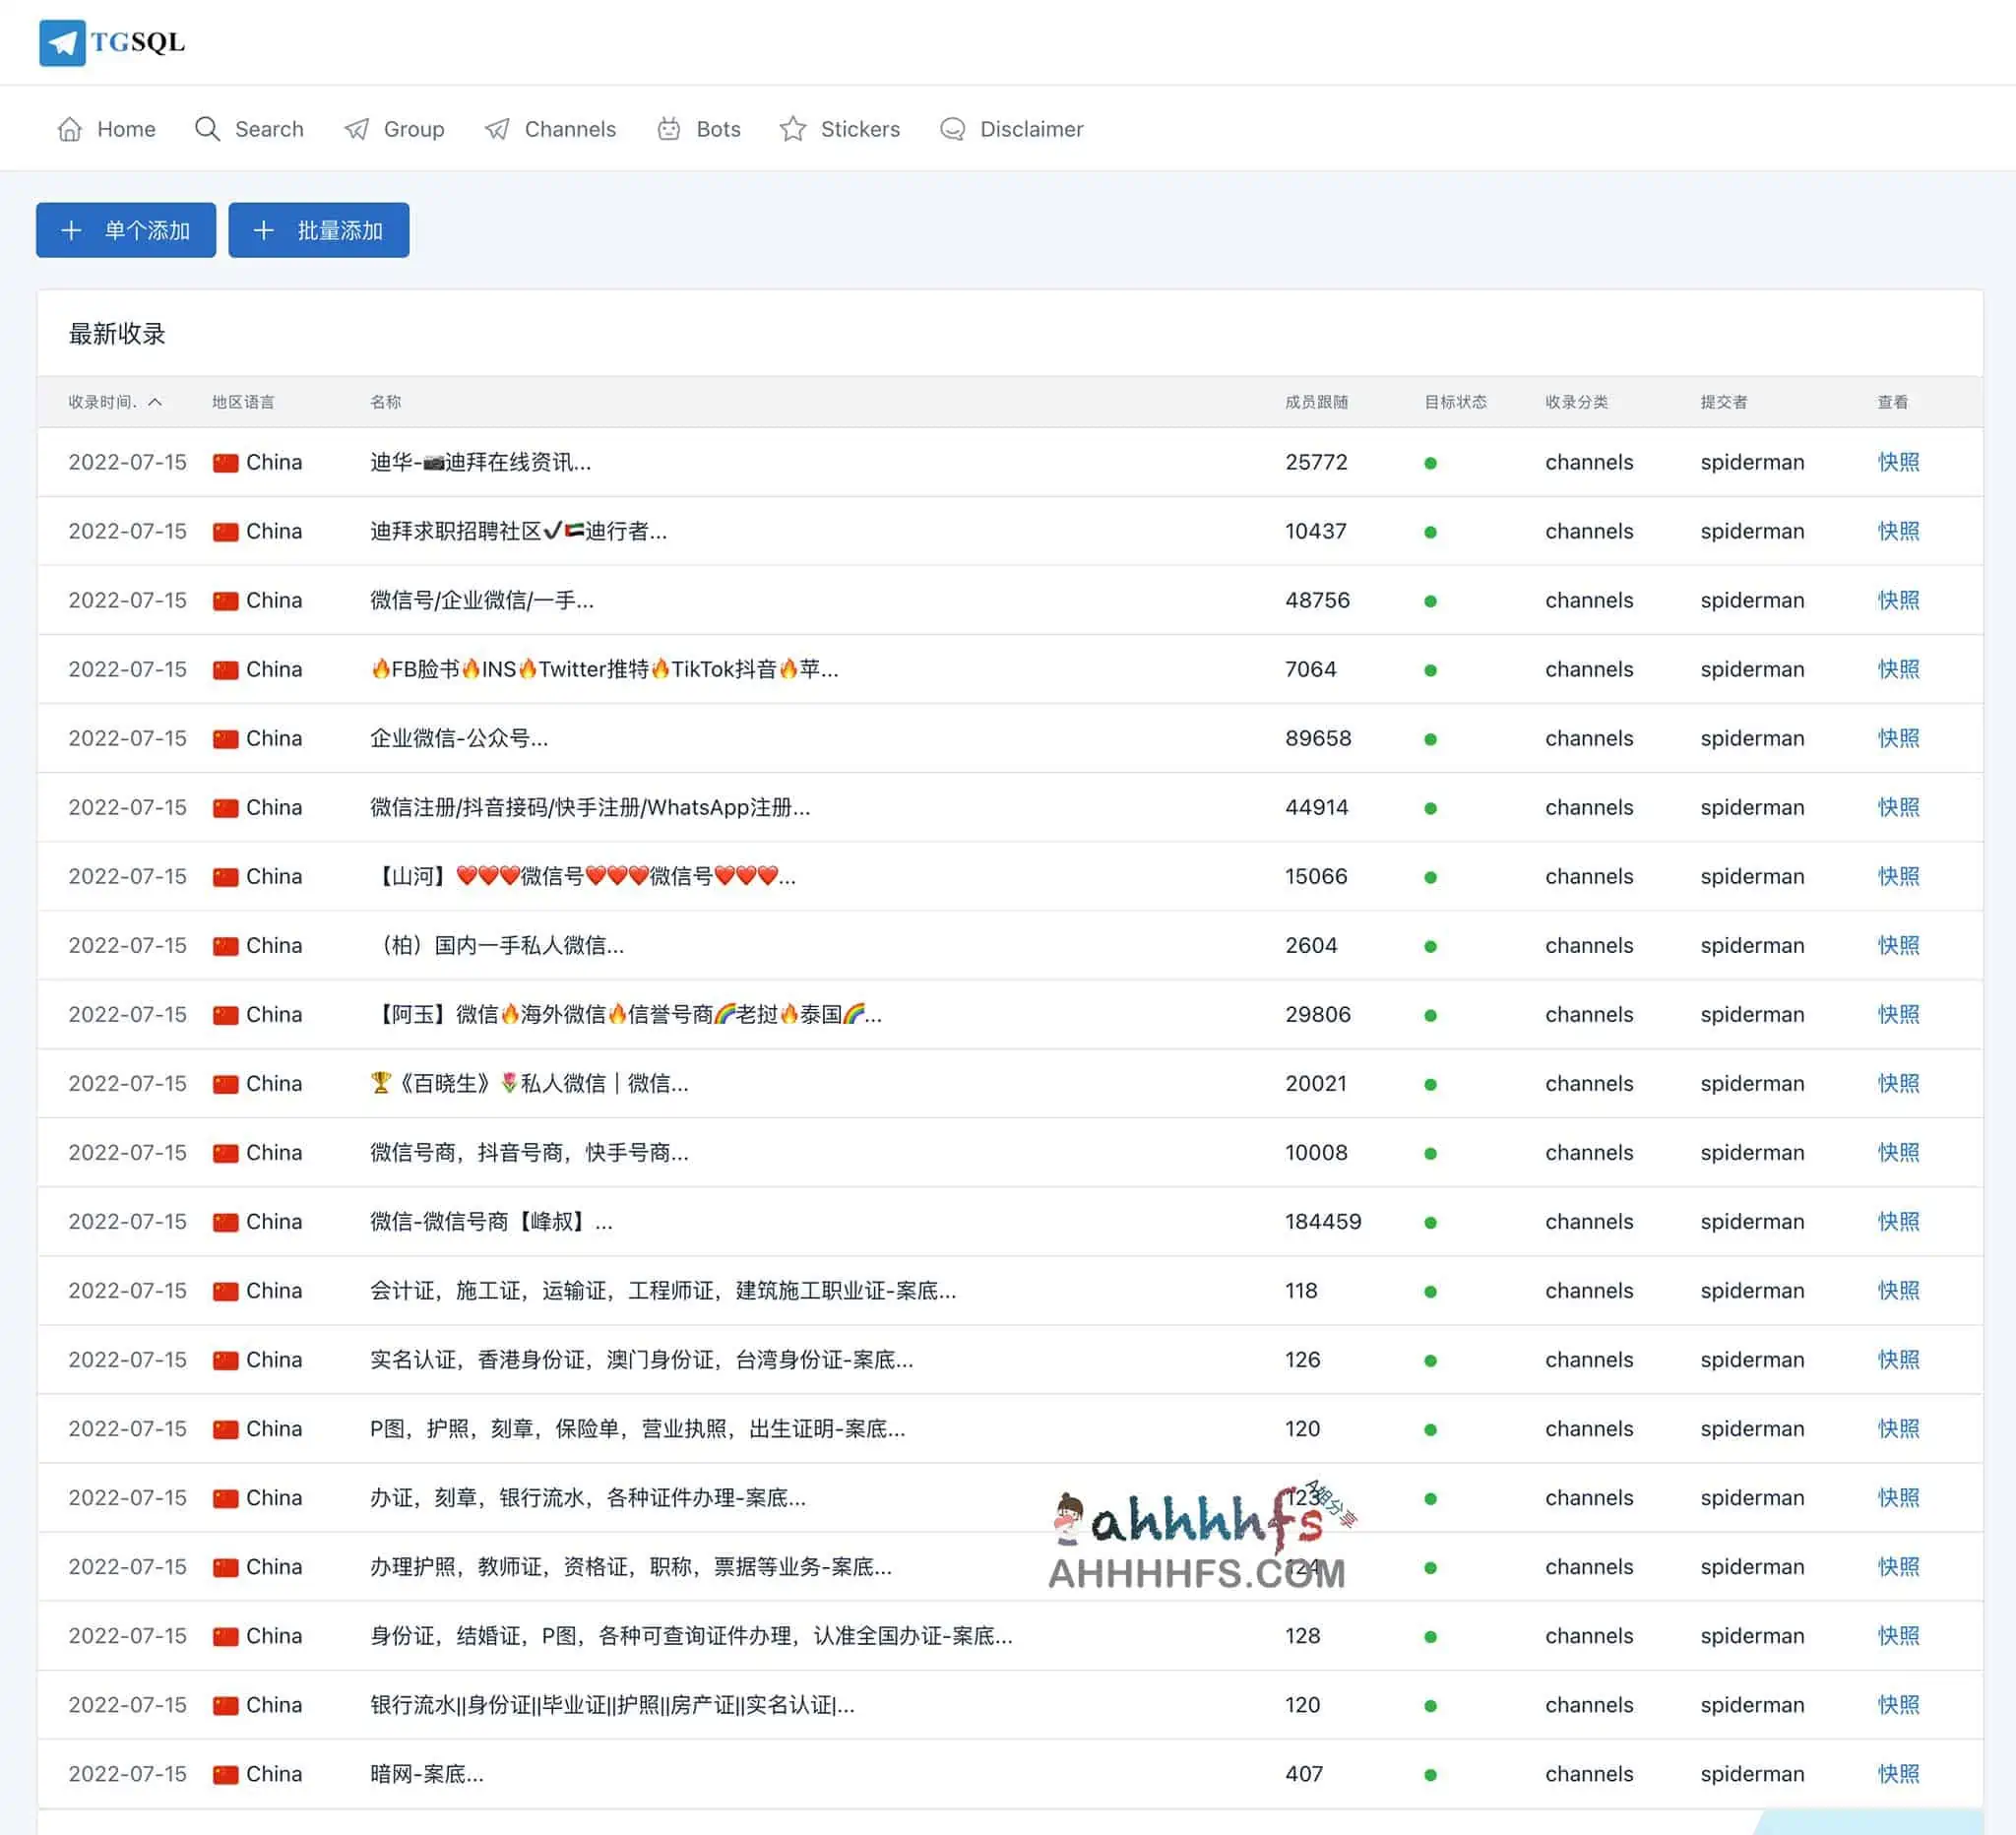This screenshot has height=1835, width=2016.
Task: Open 快照 link for the 迪华 row
Action: [x=1897, y=462]
